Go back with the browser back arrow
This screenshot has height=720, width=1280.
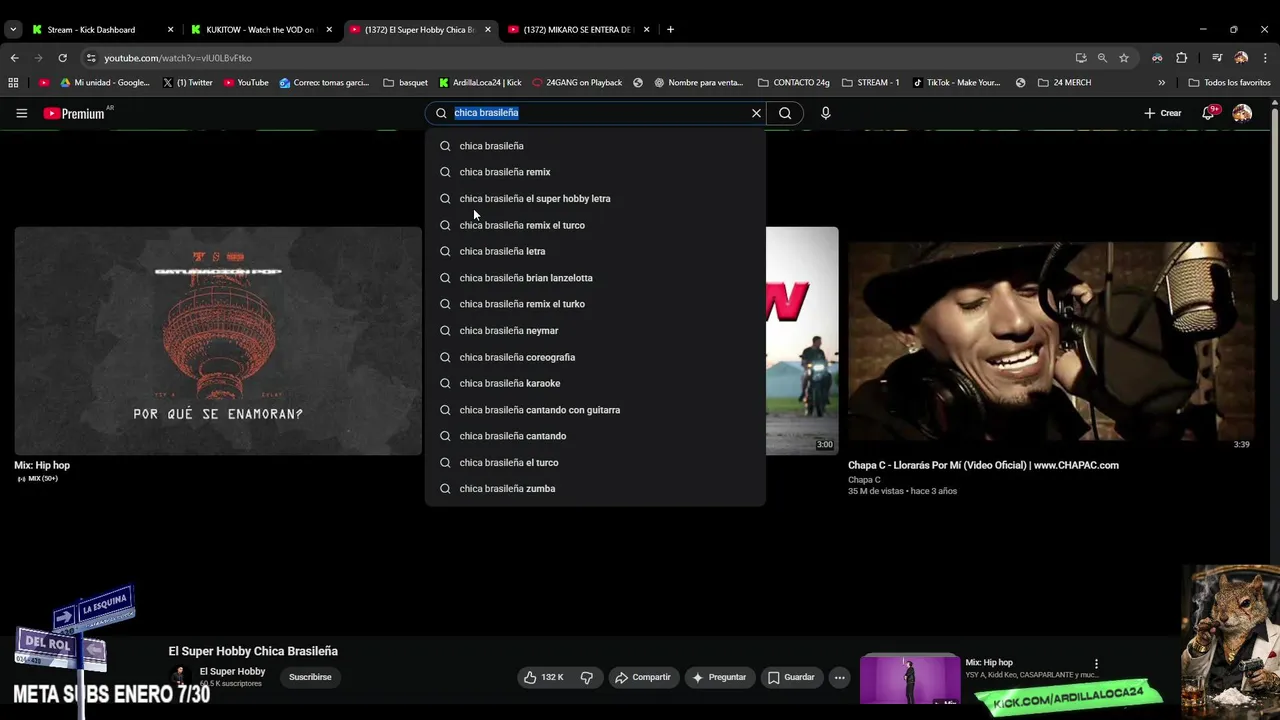(x=14, y=58)
